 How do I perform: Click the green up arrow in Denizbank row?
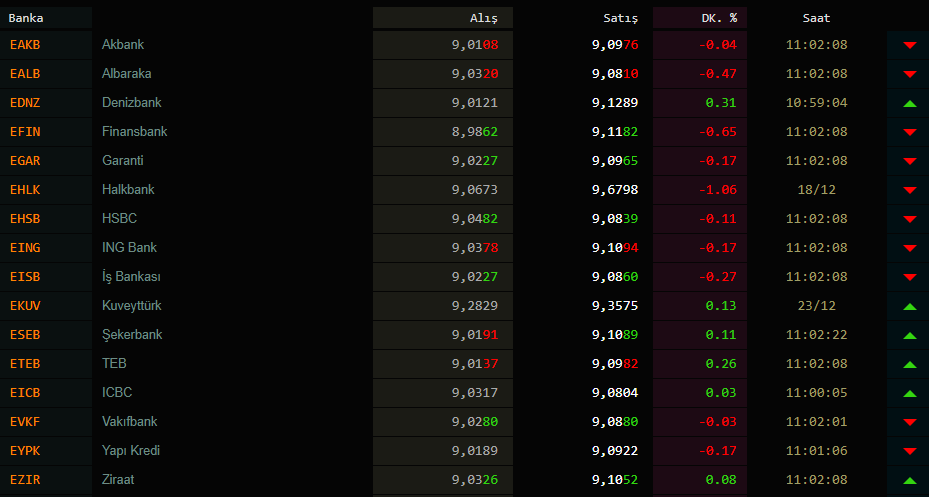click(909, 103)
